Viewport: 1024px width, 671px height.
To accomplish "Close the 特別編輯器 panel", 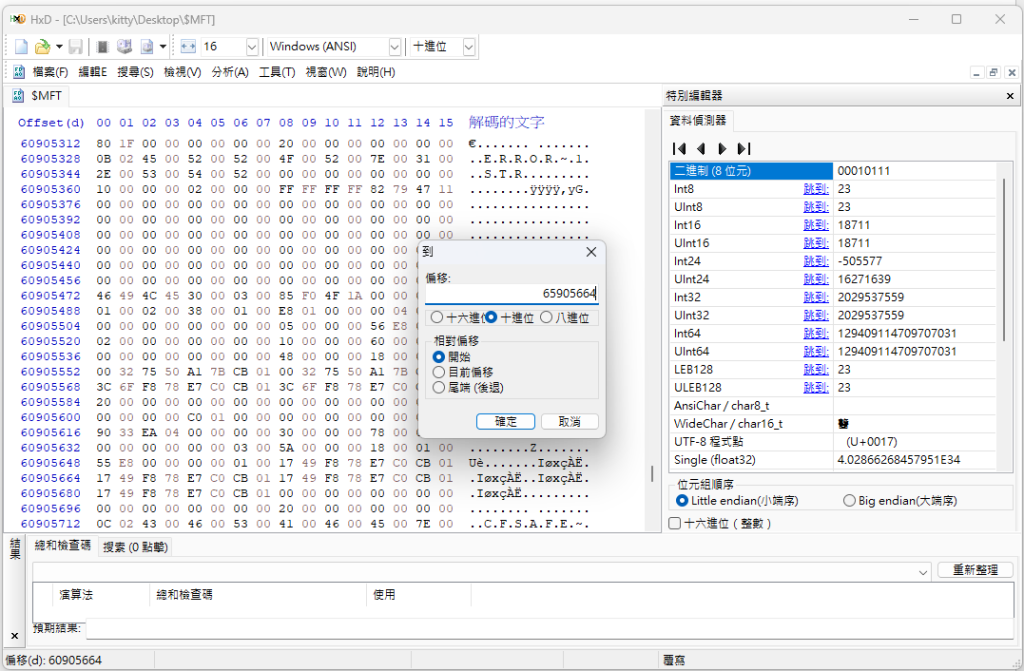I will click(1010, 96).
